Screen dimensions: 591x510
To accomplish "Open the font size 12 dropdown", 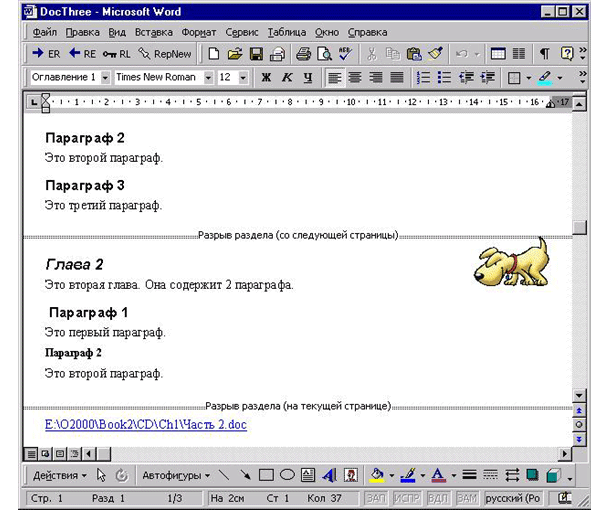I will coord(243,78).
